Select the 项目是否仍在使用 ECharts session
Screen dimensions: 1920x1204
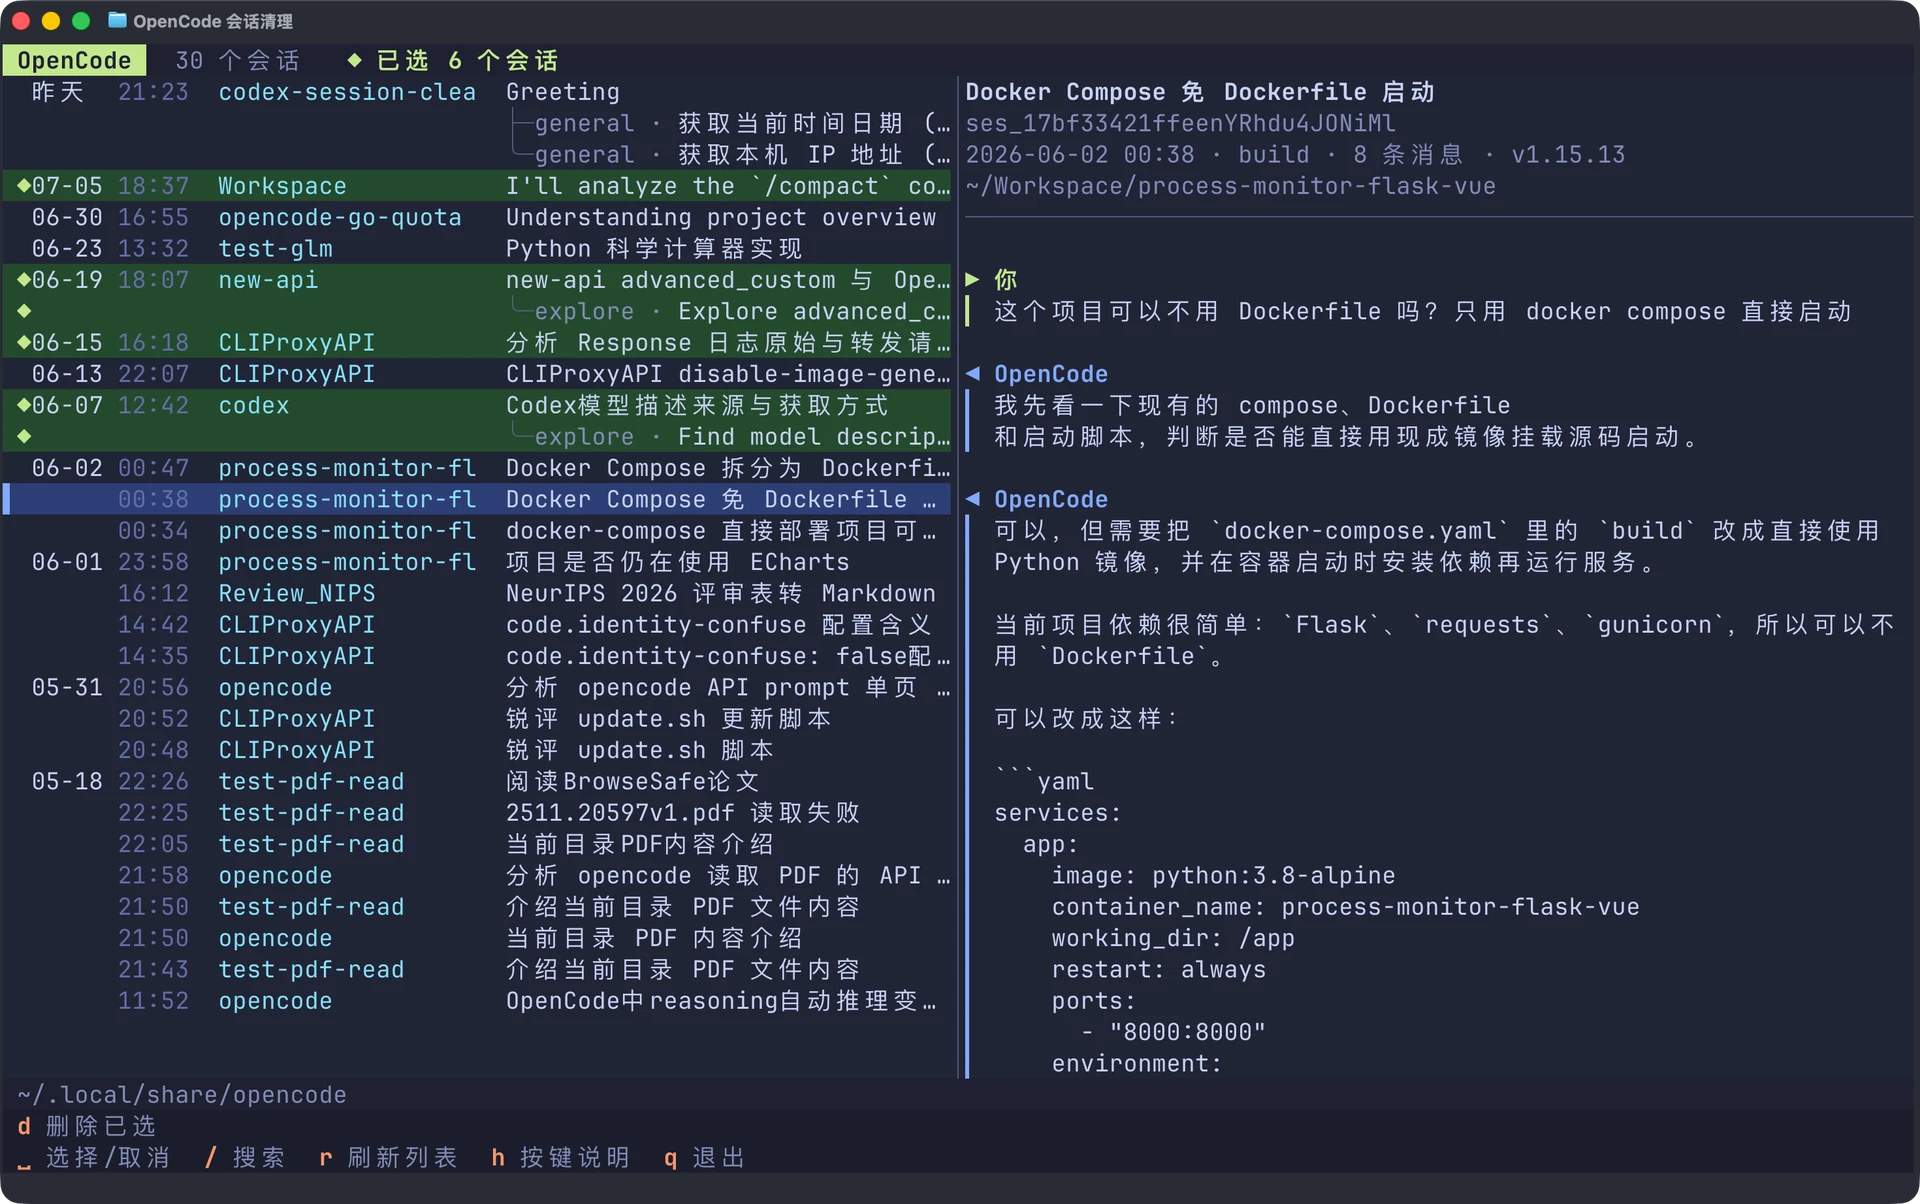pyautogui.click(x=478, y=562)
